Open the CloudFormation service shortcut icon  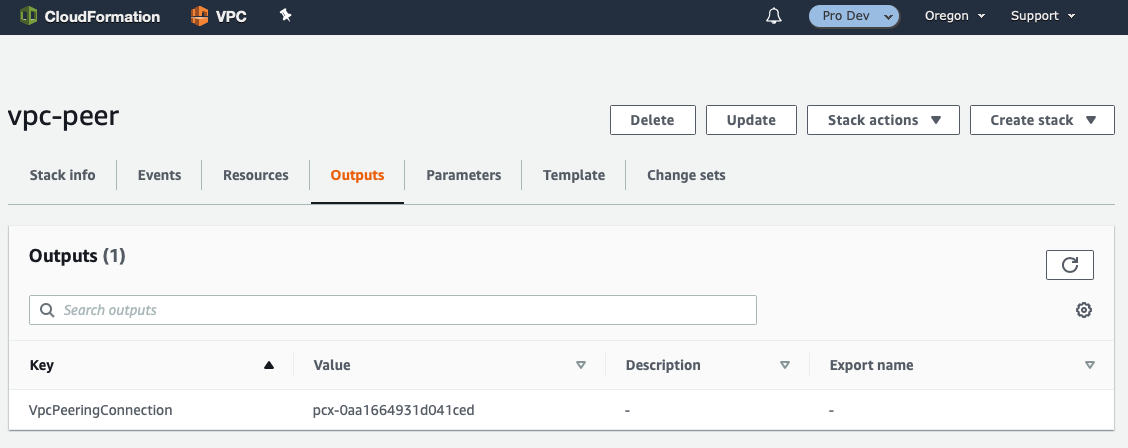coord(29,16)
